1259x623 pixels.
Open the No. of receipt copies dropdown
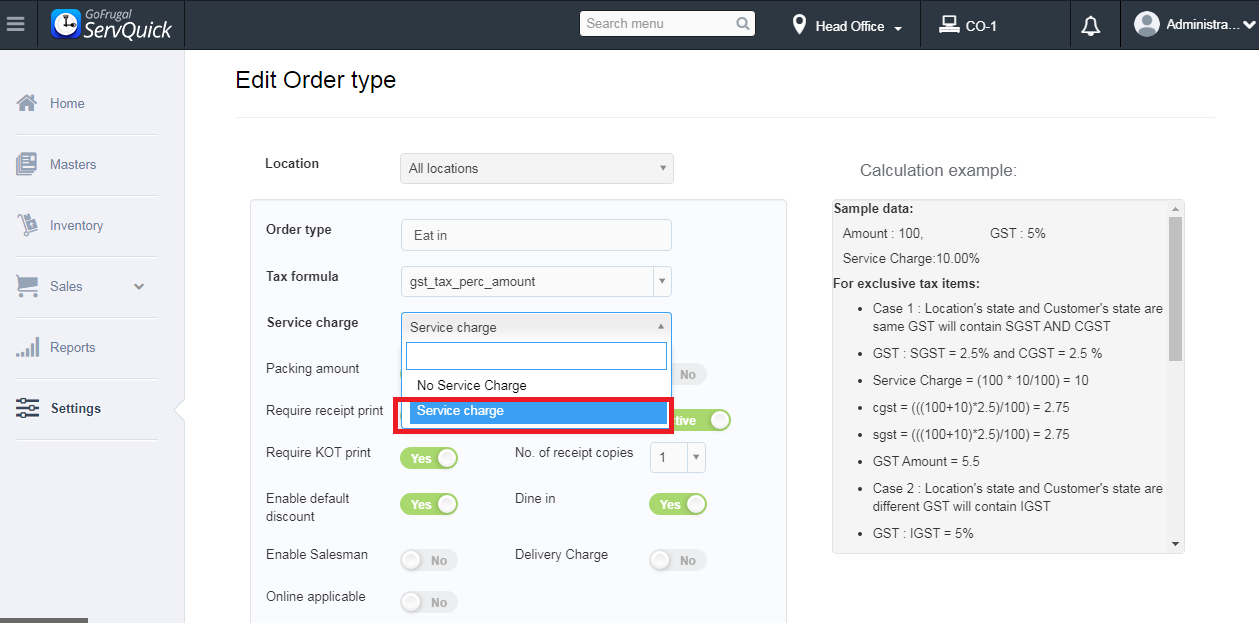click(678, 458)
